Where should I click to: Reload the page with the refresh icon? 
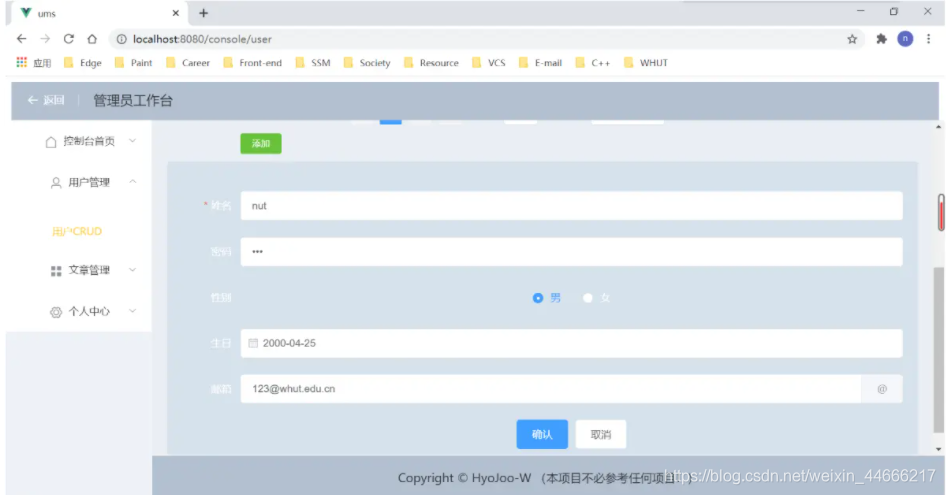click(69, 39)
